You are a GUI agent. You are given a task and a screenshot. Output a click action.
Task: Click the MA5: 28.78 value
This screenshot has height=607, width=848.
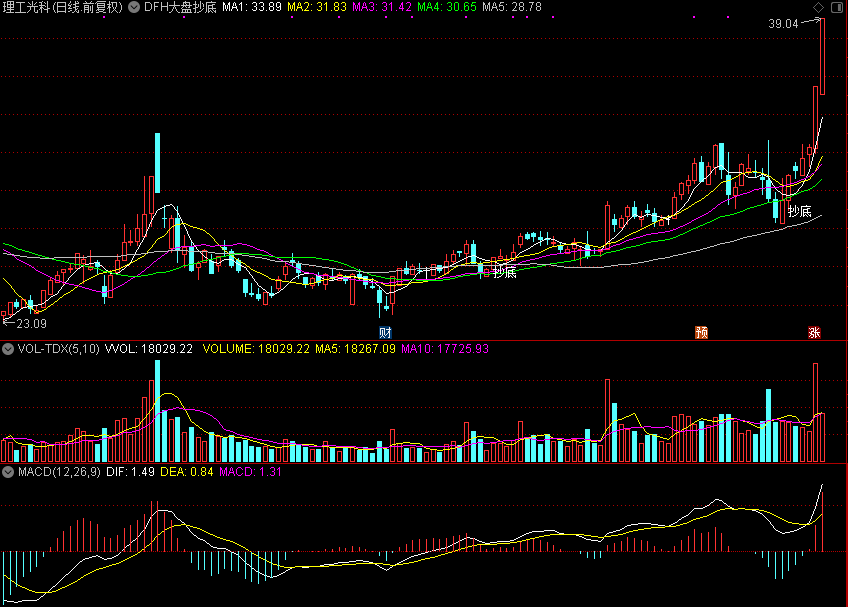[512, 7]
